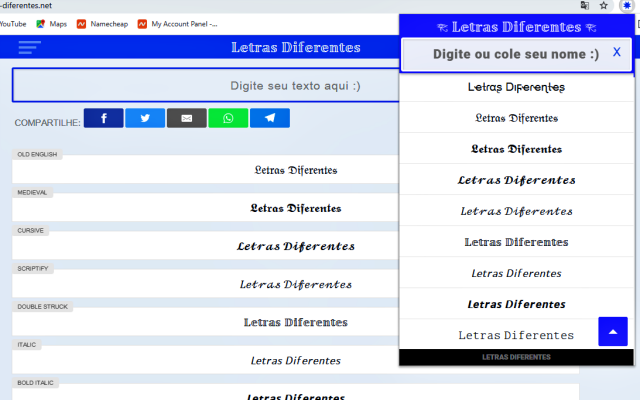Open the hamburger menu on Letras Diferentes page

[29, 47]
